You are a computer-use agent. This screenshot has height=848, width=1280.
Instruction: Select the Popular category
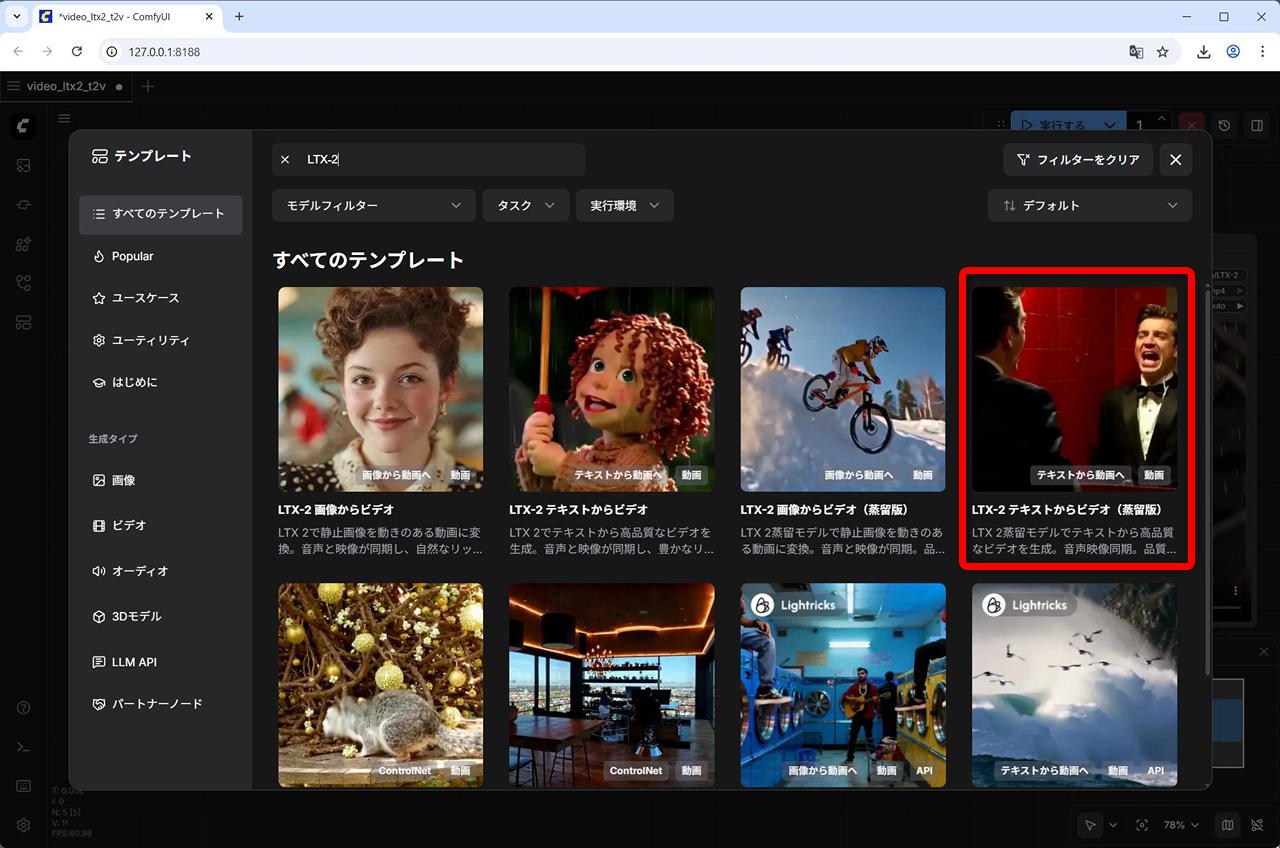pos(132,256)
